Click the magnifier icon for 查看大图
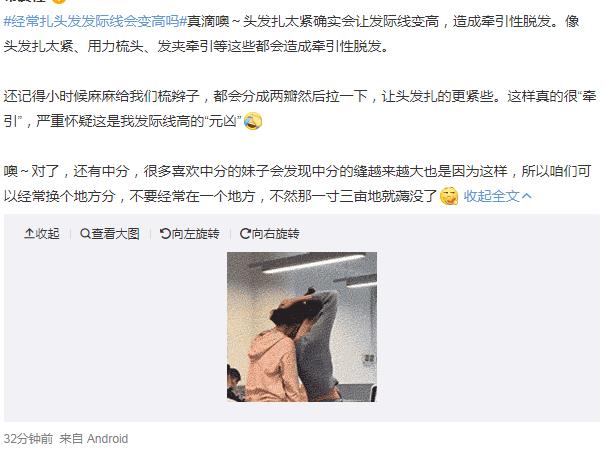605x468 pixels. pos(85,233)
